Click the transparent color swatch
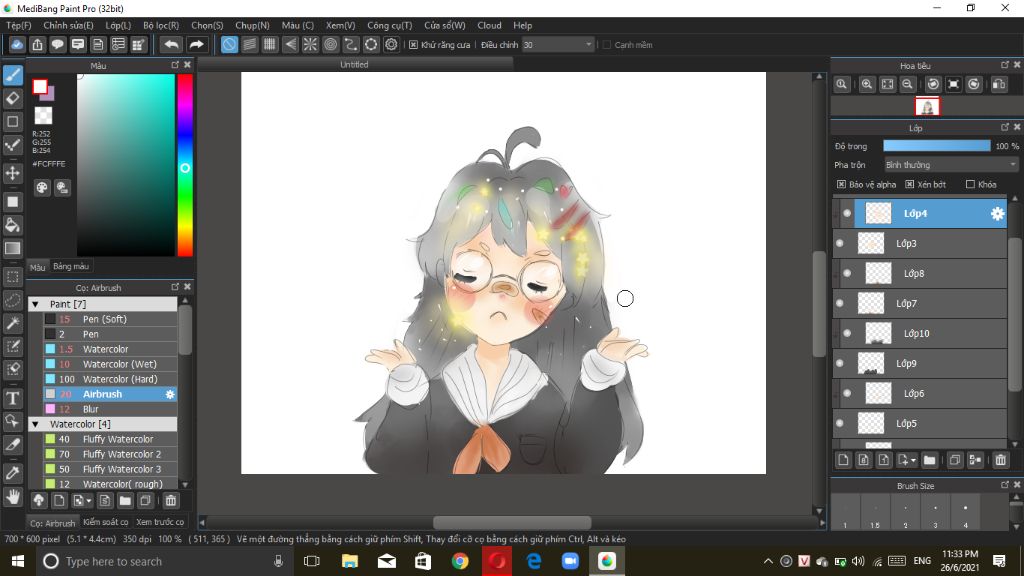 (43, 116)
